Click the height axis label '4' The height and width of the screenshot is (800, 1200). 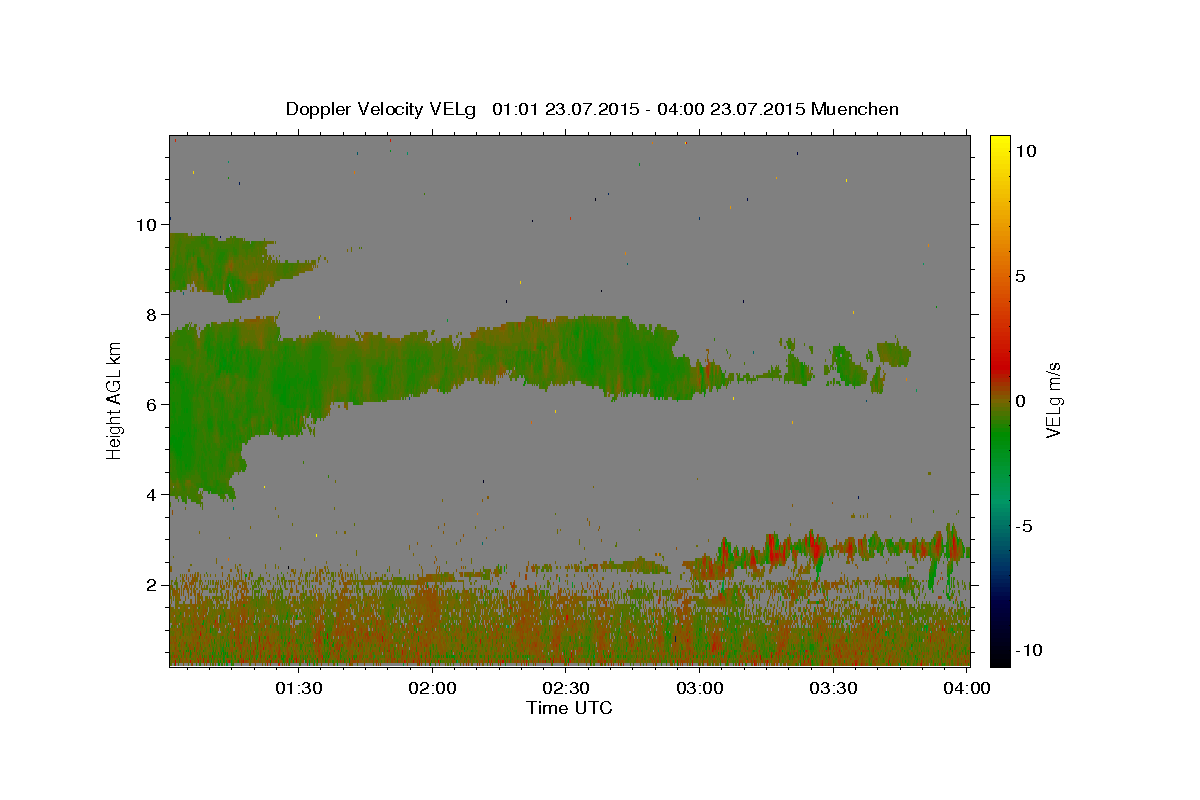(x=153, y=495)
